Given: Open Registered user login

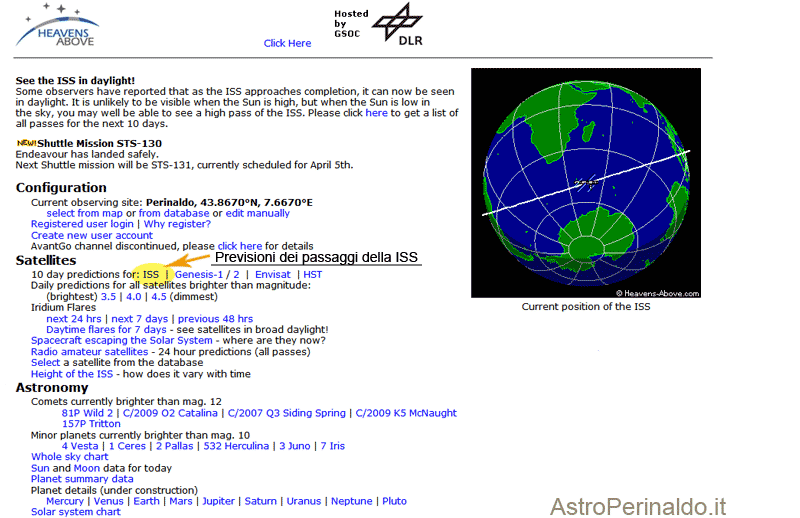Looking at the screenshot, I should coord(82,224).
